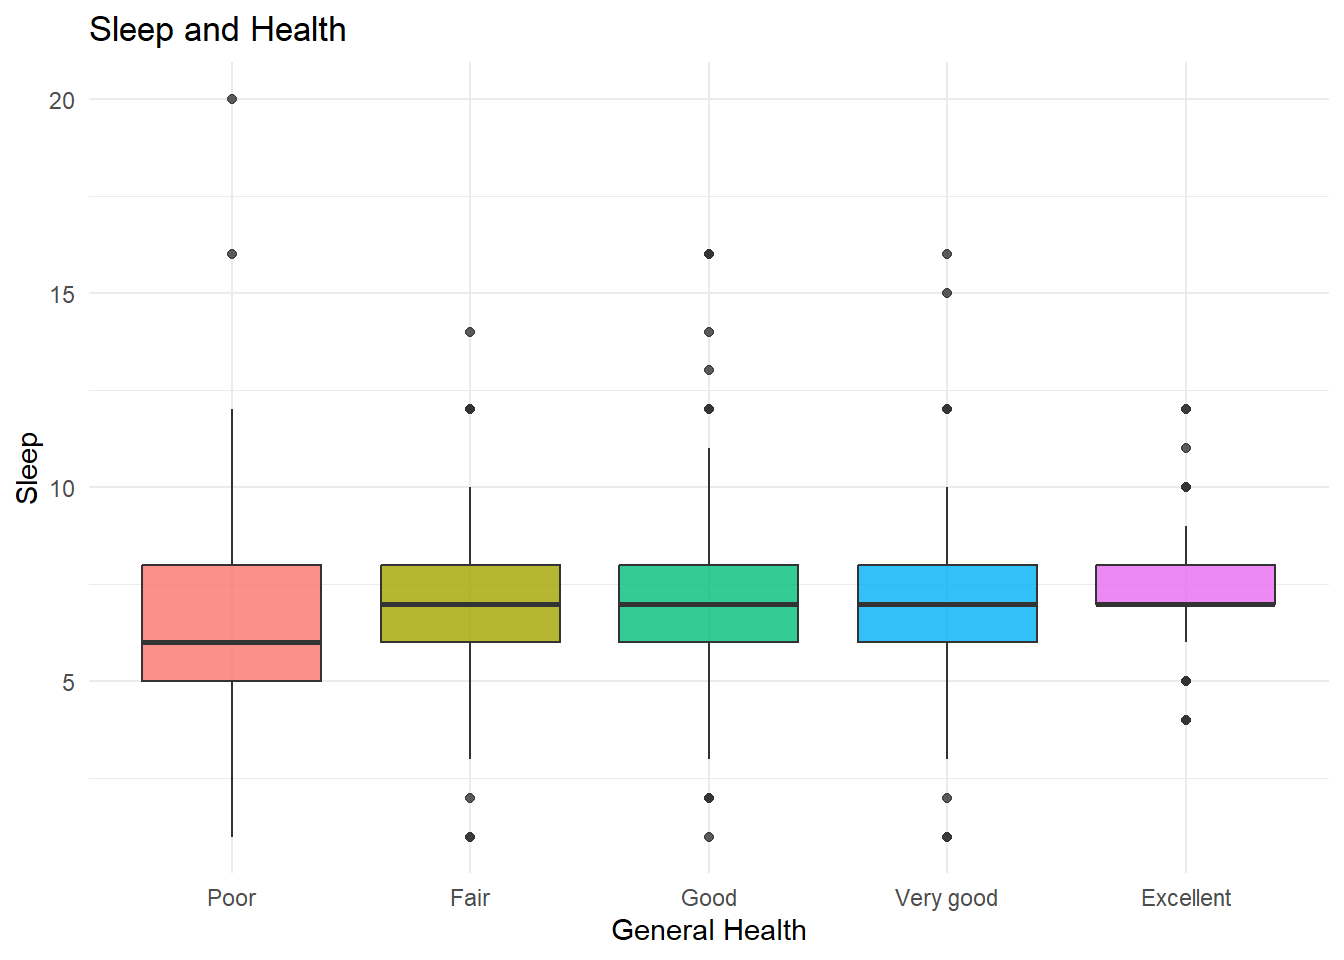Select the olive Fair box

click(470, 585)
